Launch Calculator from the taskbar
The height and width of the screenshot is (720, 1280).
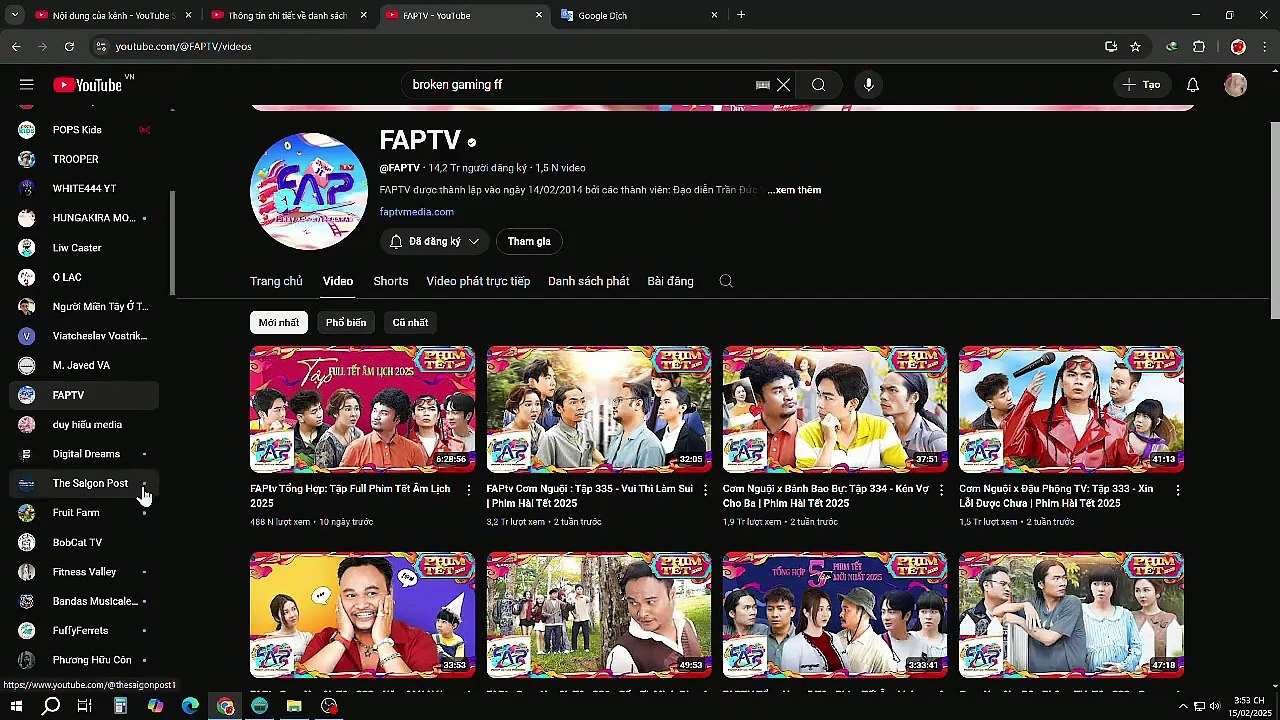120,707
